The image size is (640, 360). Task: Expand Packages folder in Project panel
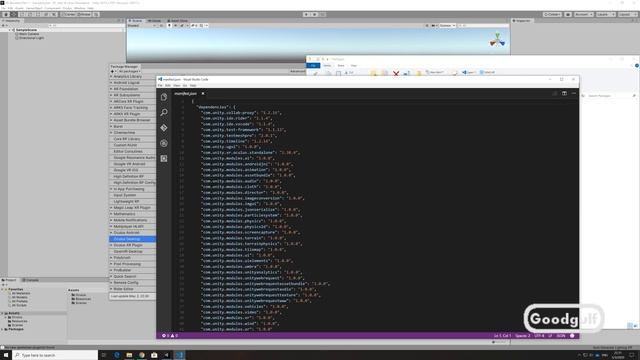coord(2,329)
